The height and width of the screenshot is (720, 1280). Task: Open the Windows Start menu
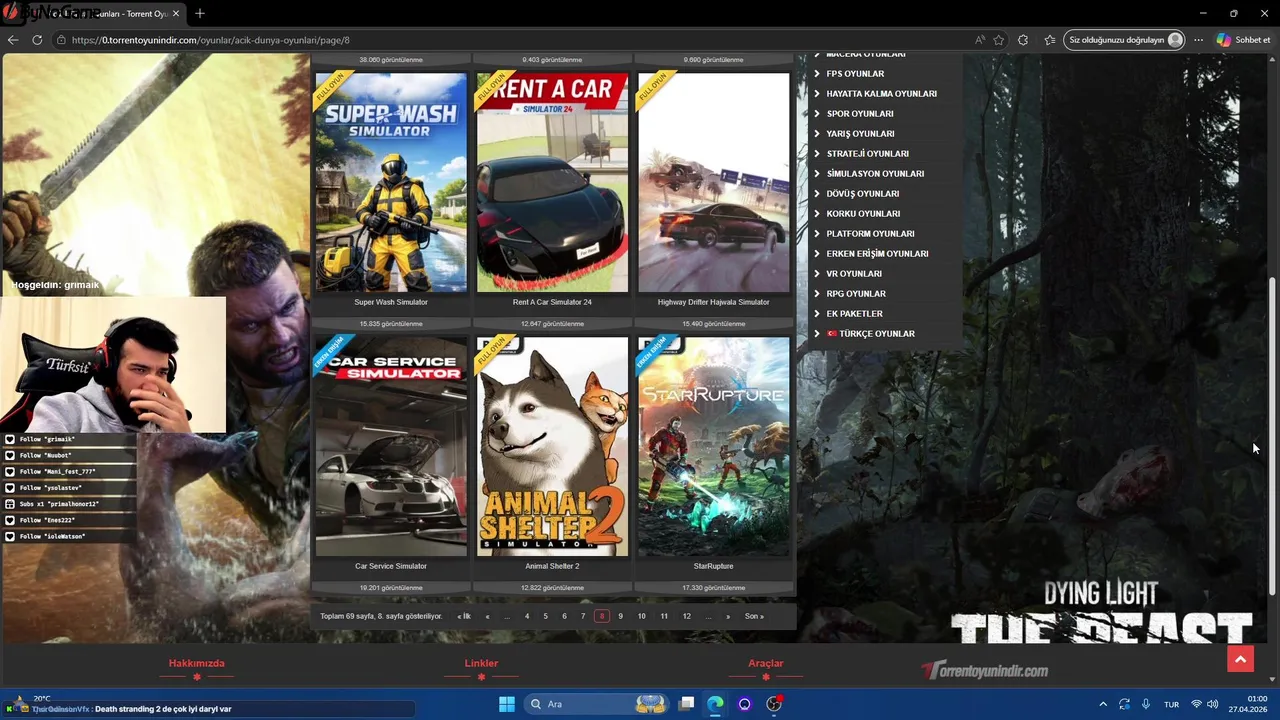click(507, 704)
